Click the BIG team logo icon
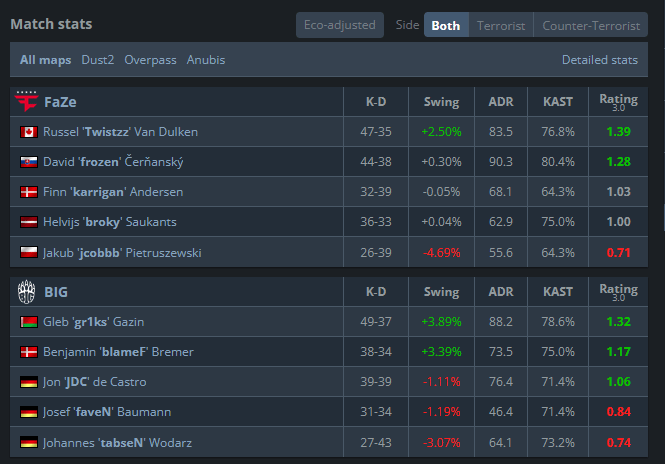The height and width of the screenshot is (464, 665). pos(27,292)
